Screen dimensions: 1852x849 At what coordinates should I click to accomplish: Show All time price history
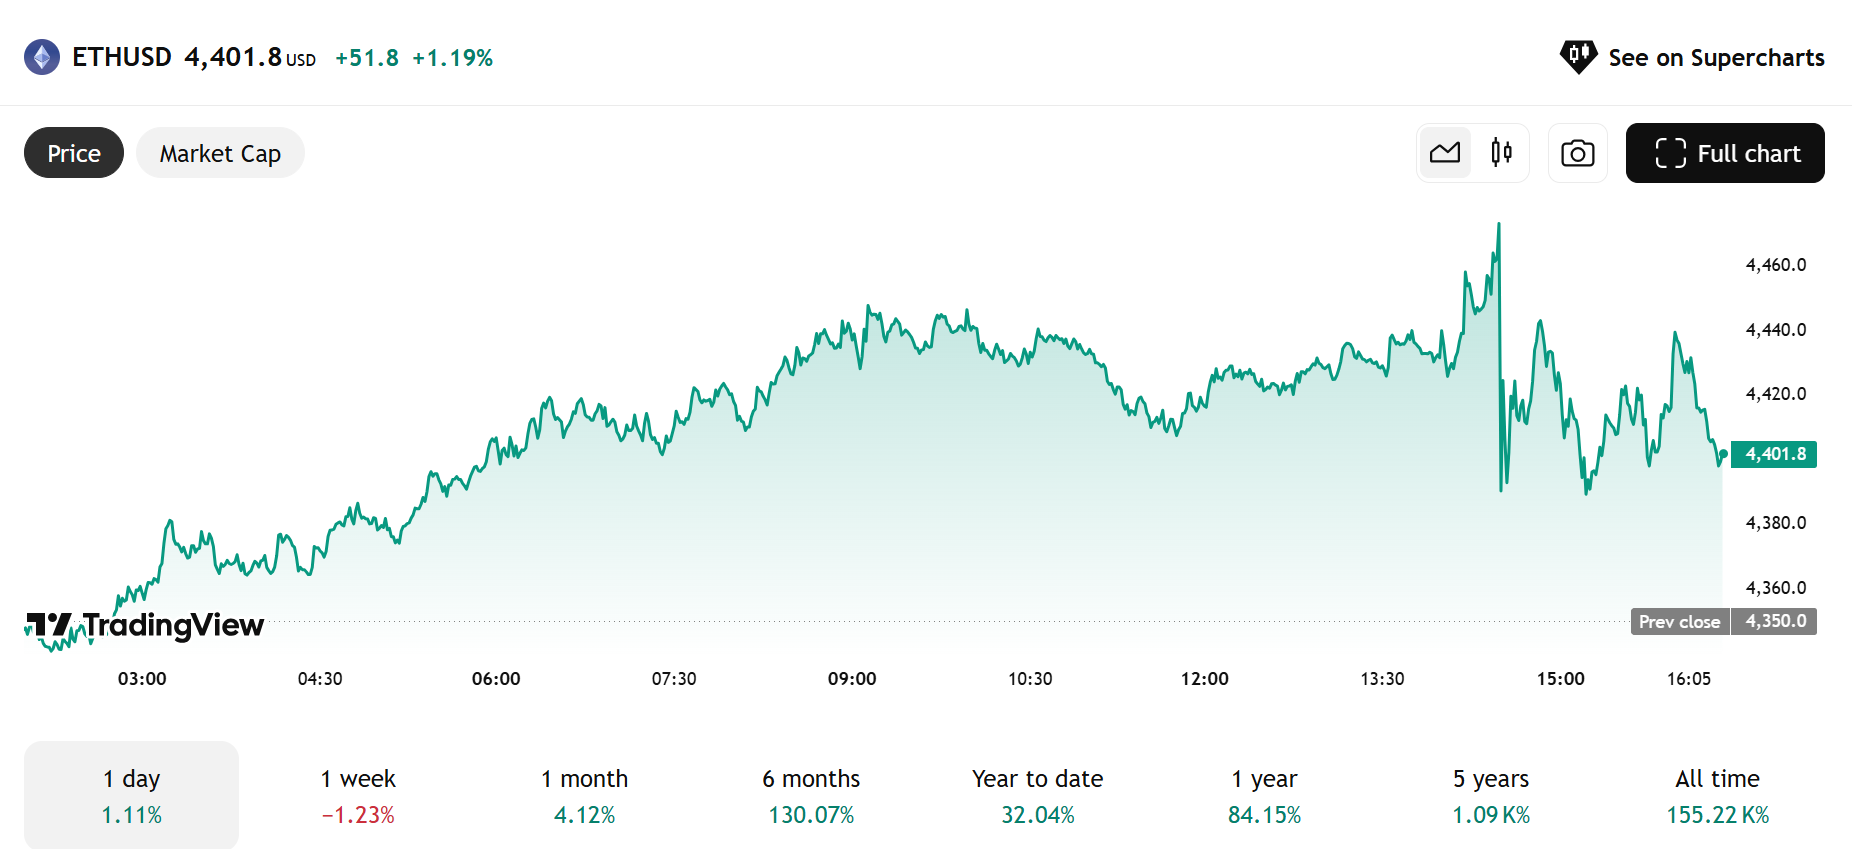tap(1717, 795)
